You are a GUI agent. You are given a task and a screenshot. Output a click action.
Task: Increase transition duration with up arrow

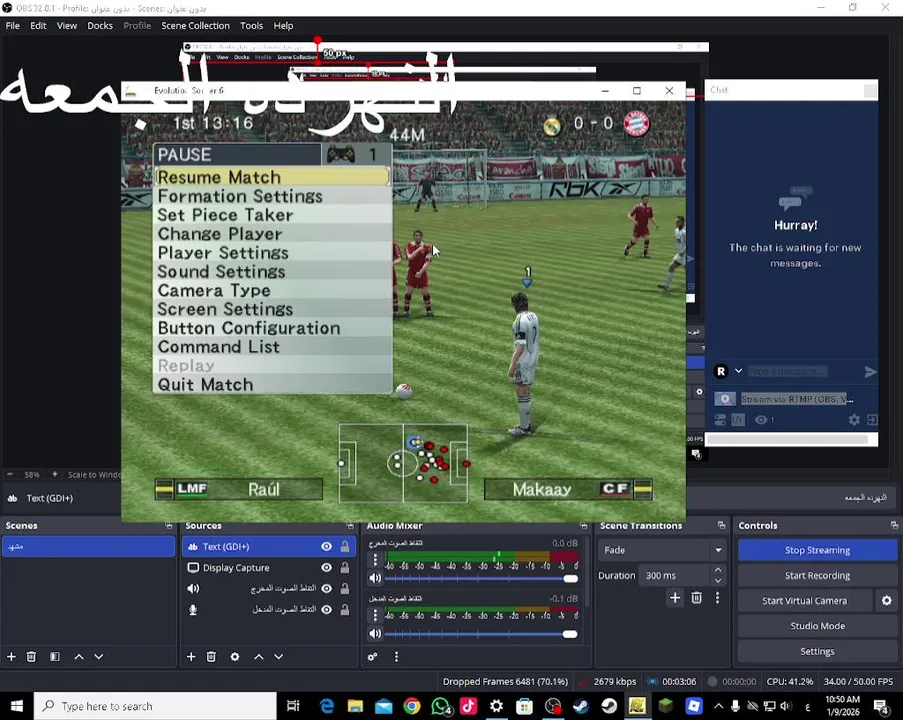click(x=718, y=570)
